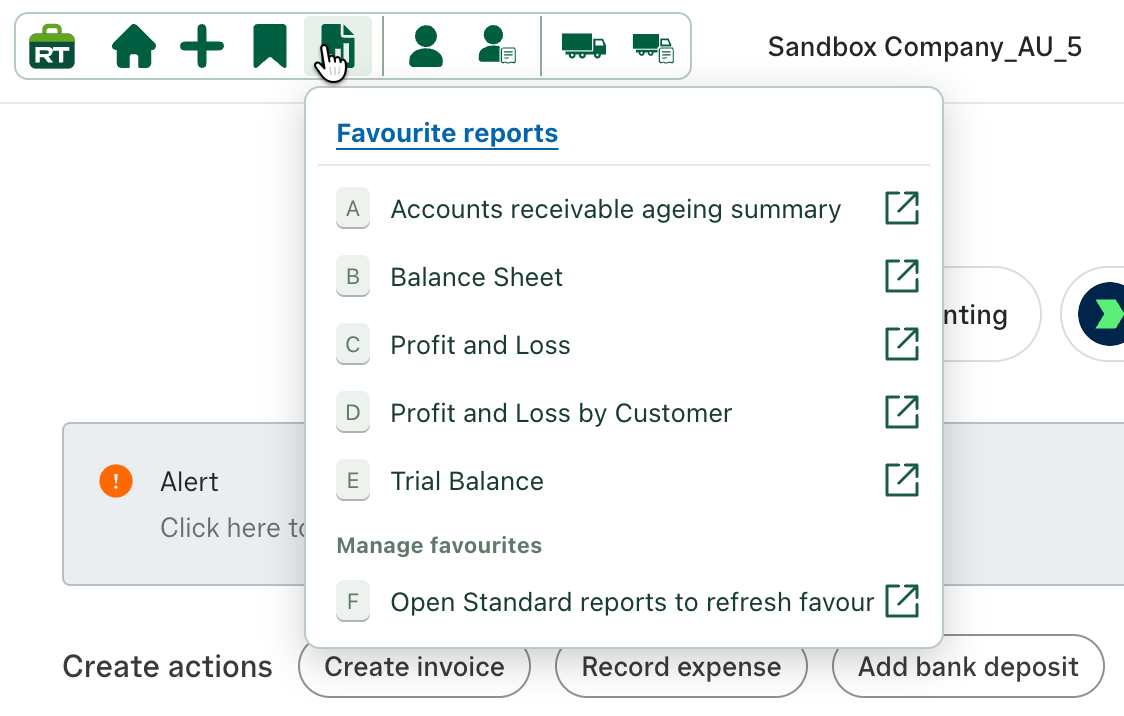Open Profit and Loss by Customer external icon

[902, 413]
